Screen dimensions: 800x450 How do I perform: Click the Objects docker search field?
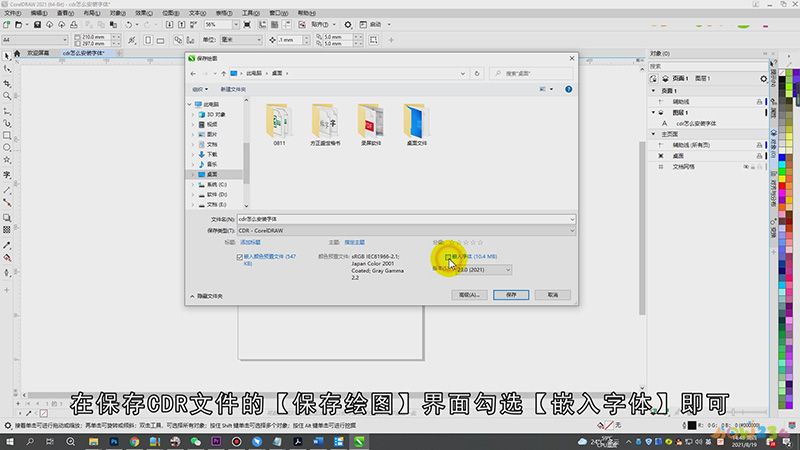coord(708,66)
